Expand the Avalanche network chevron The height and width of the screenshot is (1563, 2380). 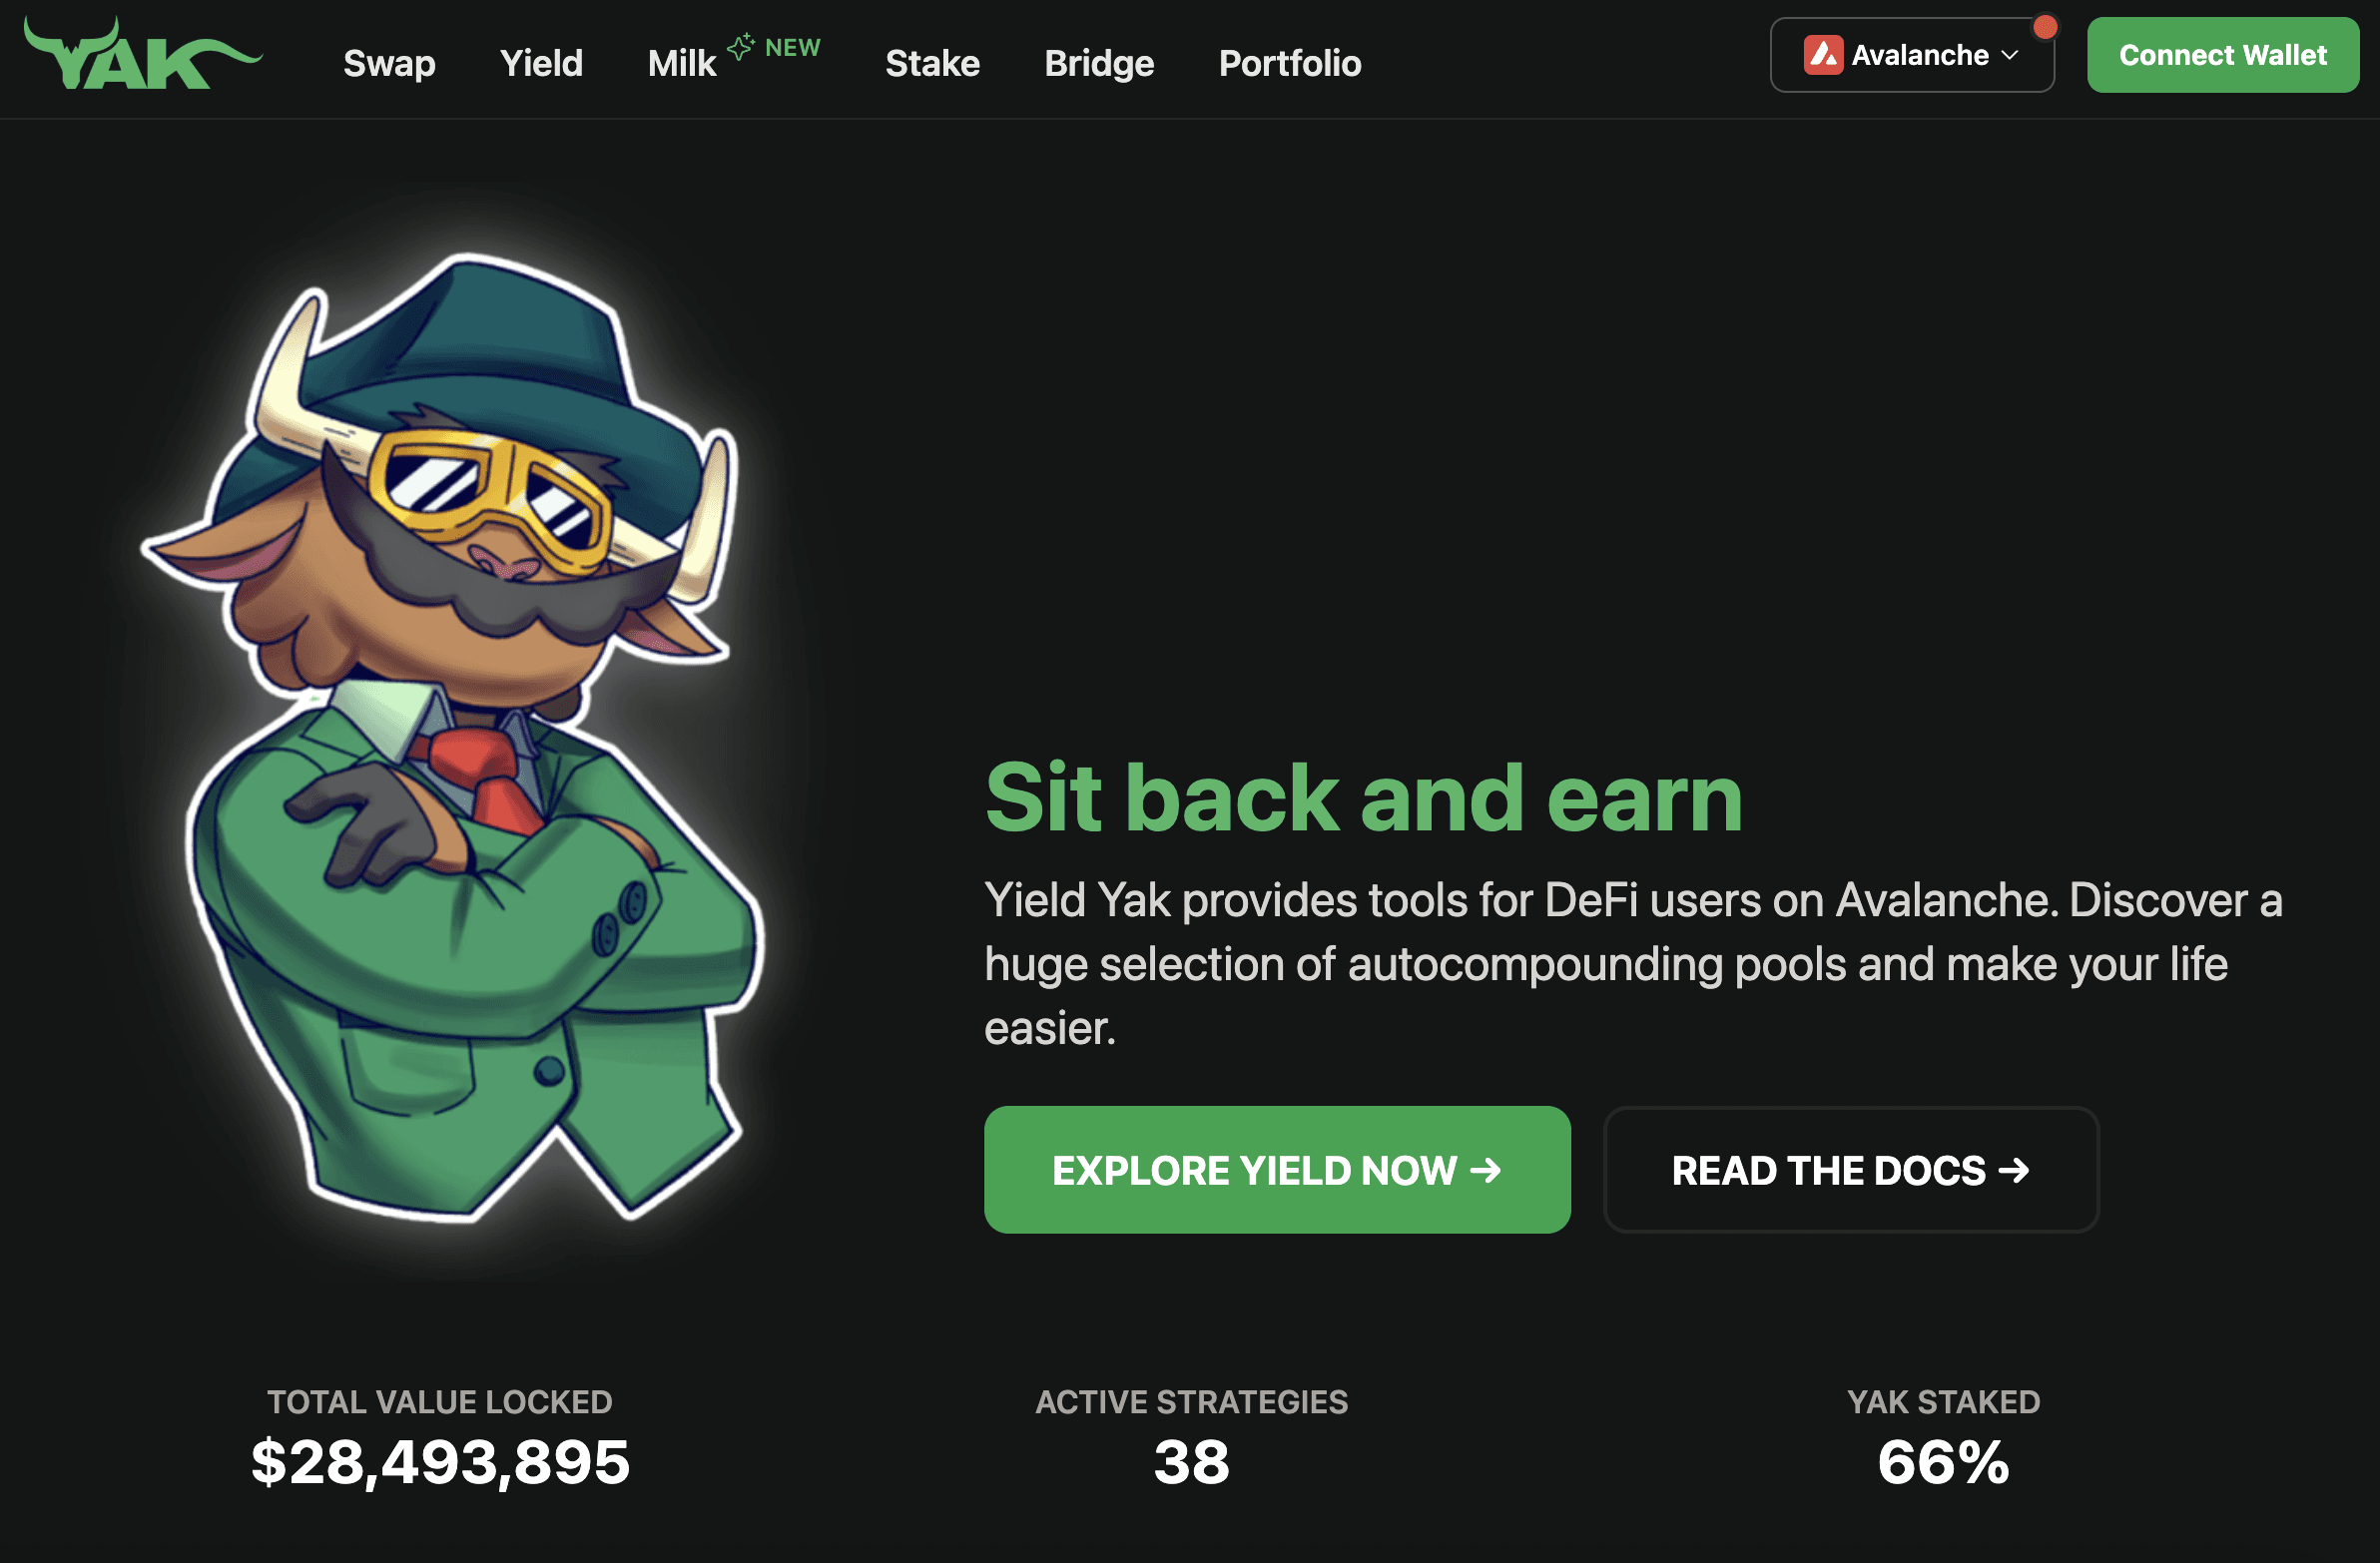[2010, 55]
